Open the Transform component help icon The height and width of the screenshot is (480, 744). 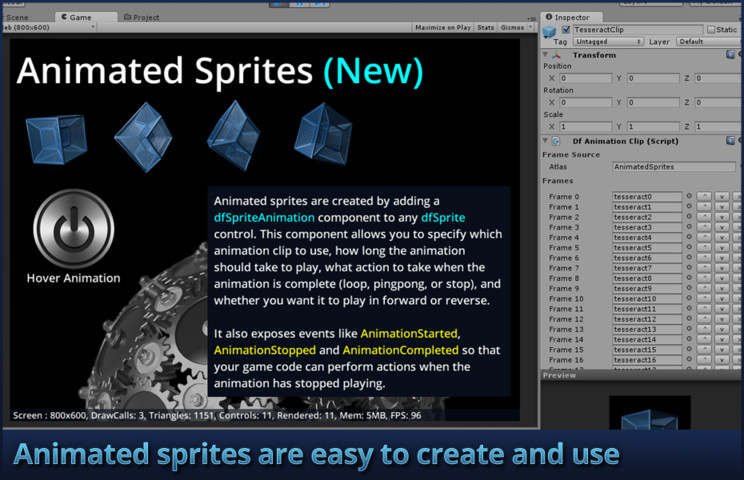[730, 55]
